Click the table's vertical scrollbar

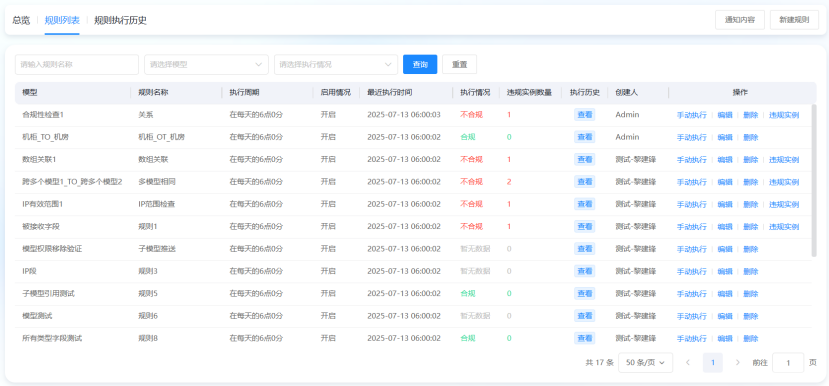point(814,181)
